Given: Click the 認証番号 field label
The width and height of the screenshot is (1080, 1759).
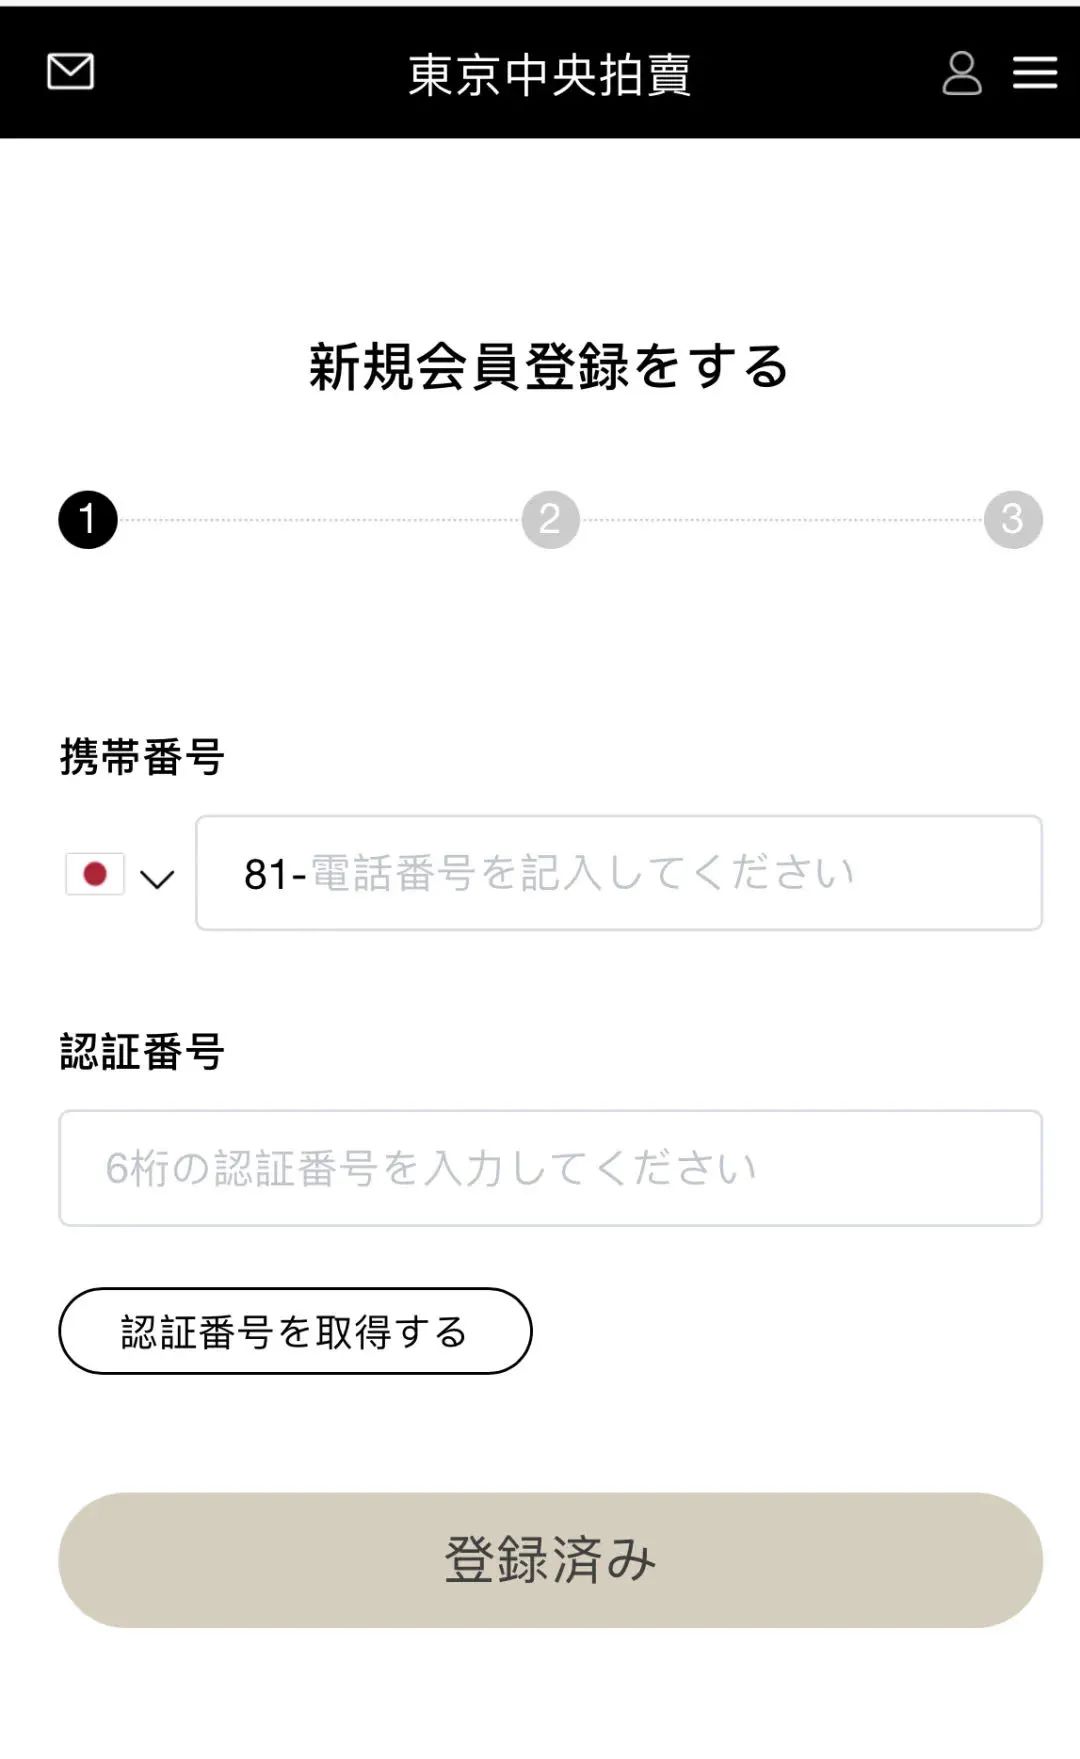Looking at the screenshot, I should click(142, 1052).
